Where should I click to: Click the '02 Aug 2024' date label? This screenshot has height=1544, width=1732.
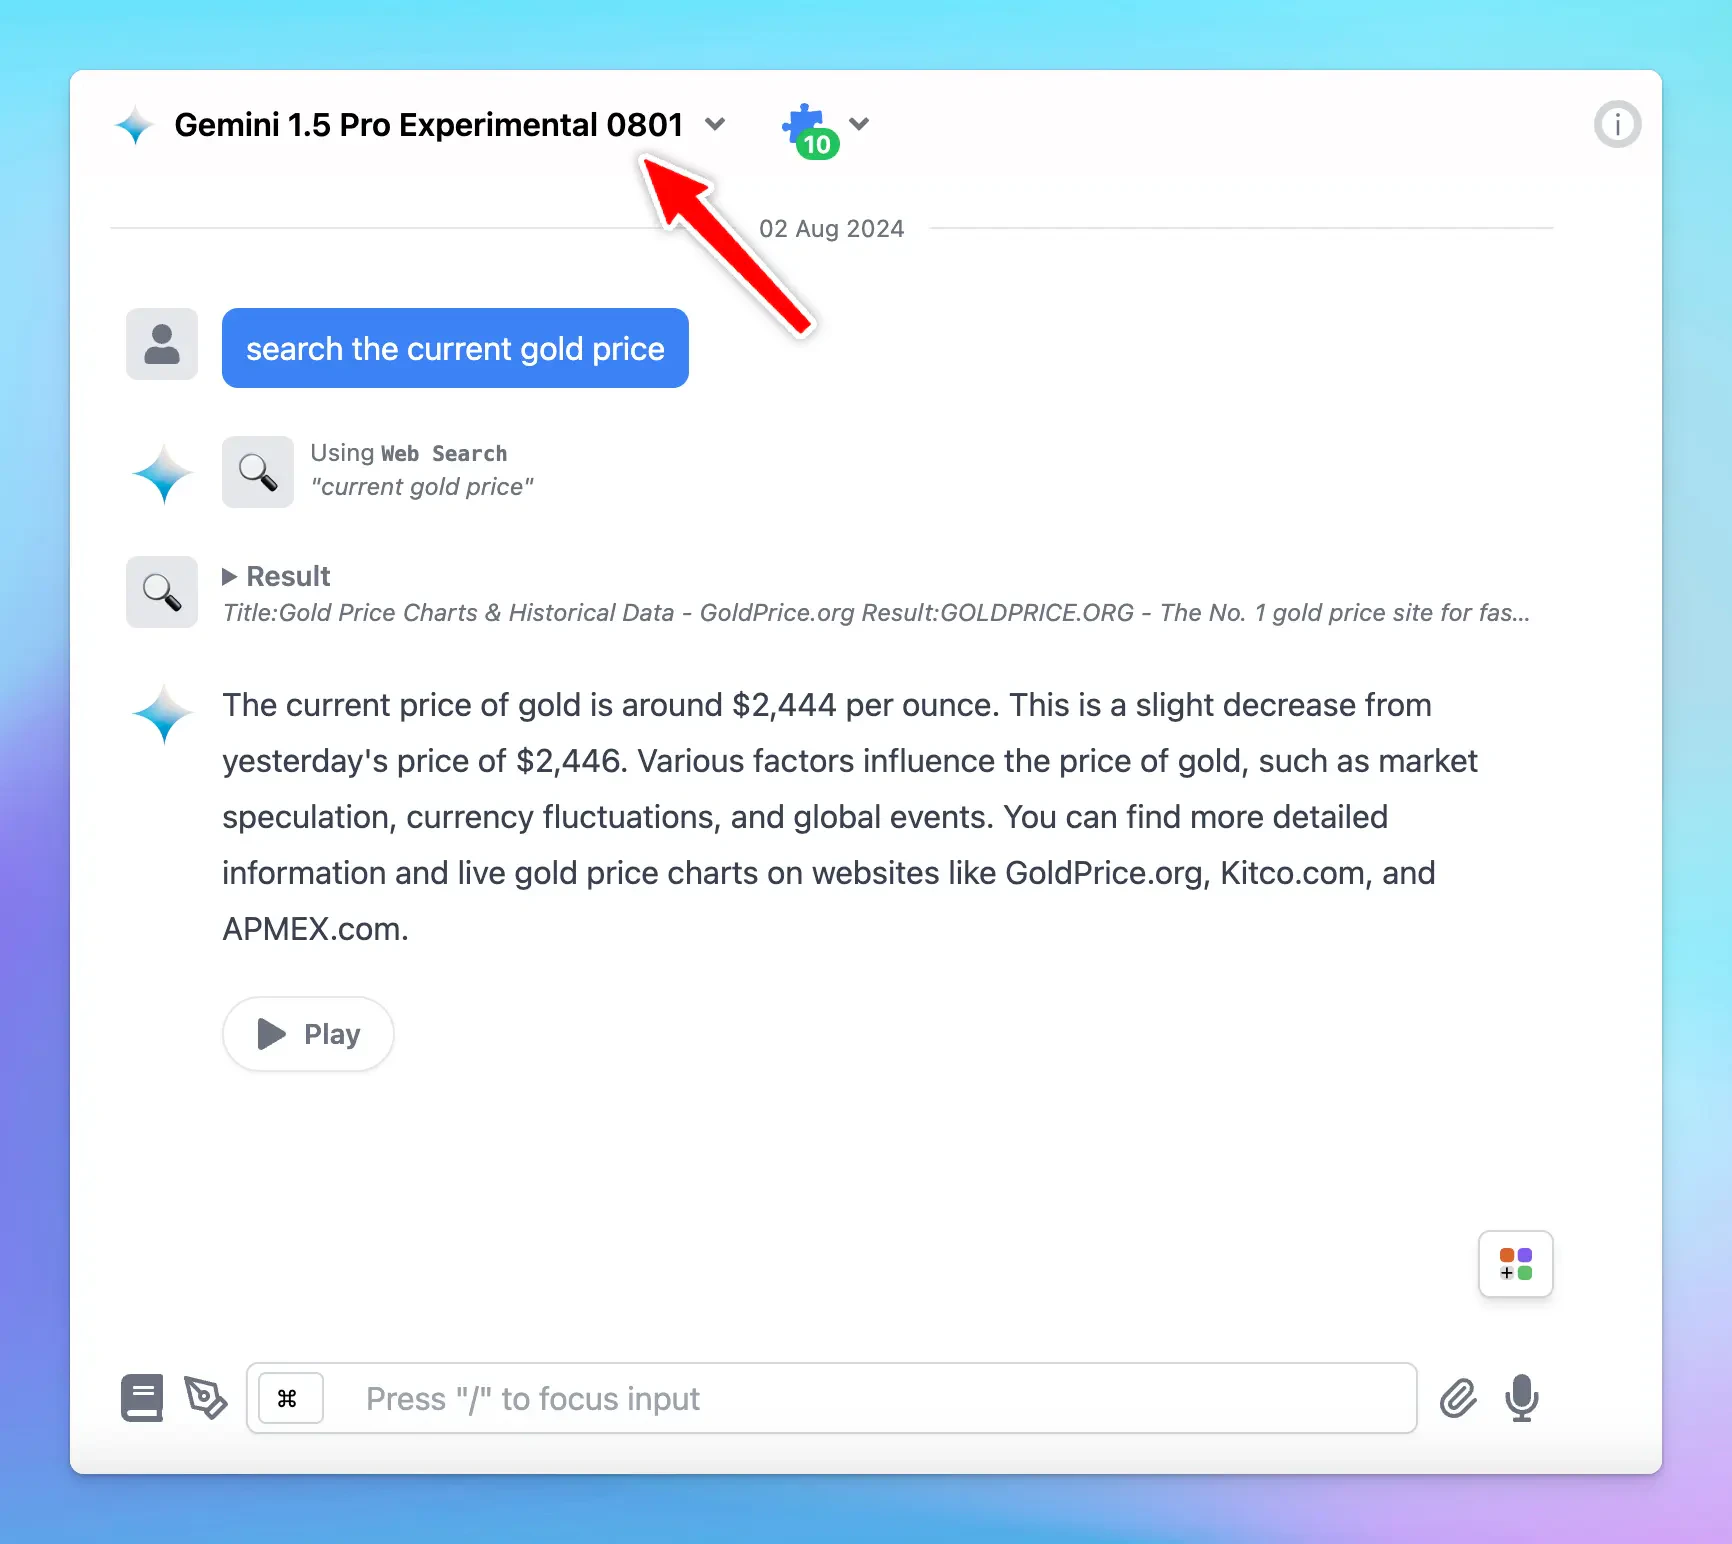[832, 229]
